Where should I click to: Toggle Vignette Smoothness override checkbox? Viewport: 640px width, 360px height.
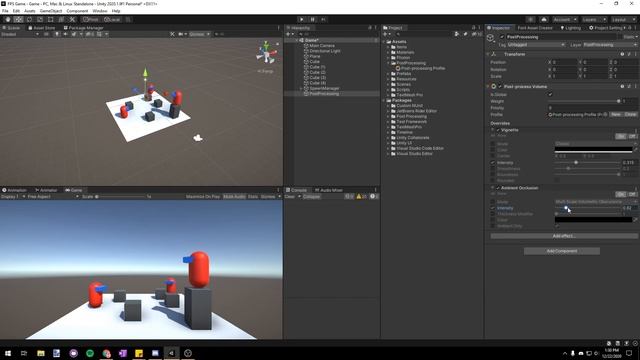click(x=493, y=169)
